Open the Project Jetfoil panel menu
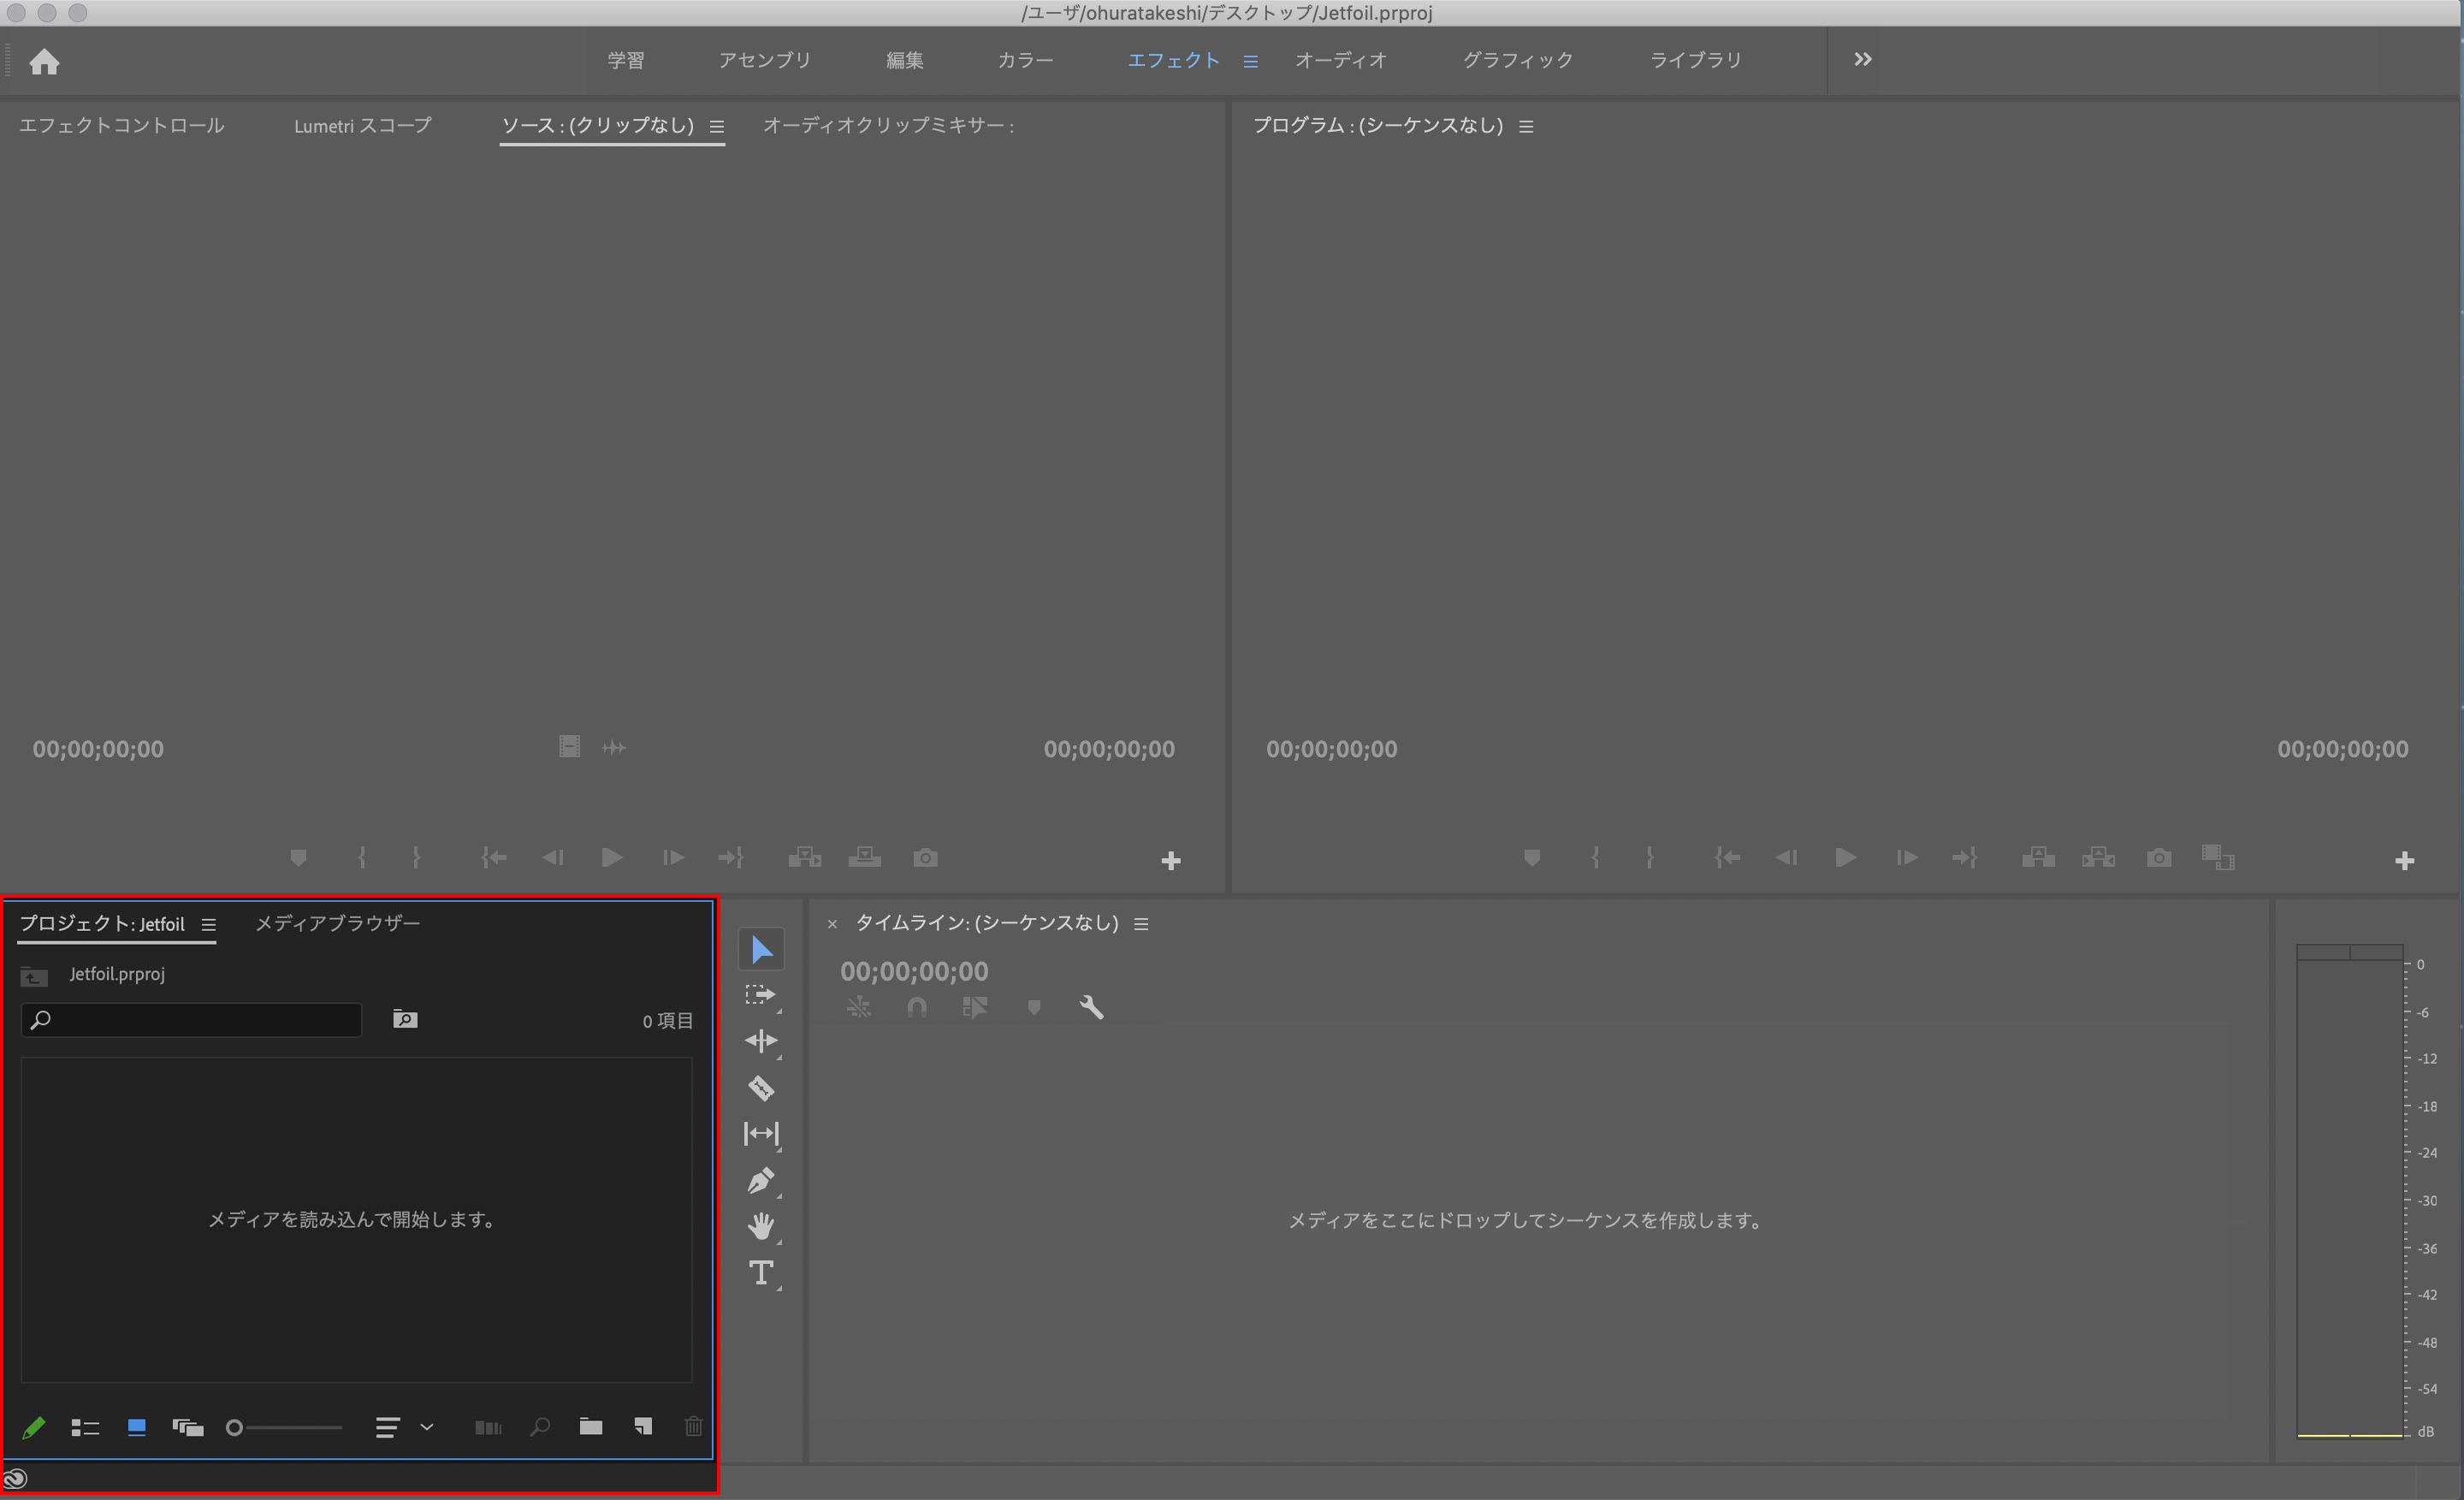Image resolution: width=2464 pixels, height=1500 pixels. click(208, 925)
